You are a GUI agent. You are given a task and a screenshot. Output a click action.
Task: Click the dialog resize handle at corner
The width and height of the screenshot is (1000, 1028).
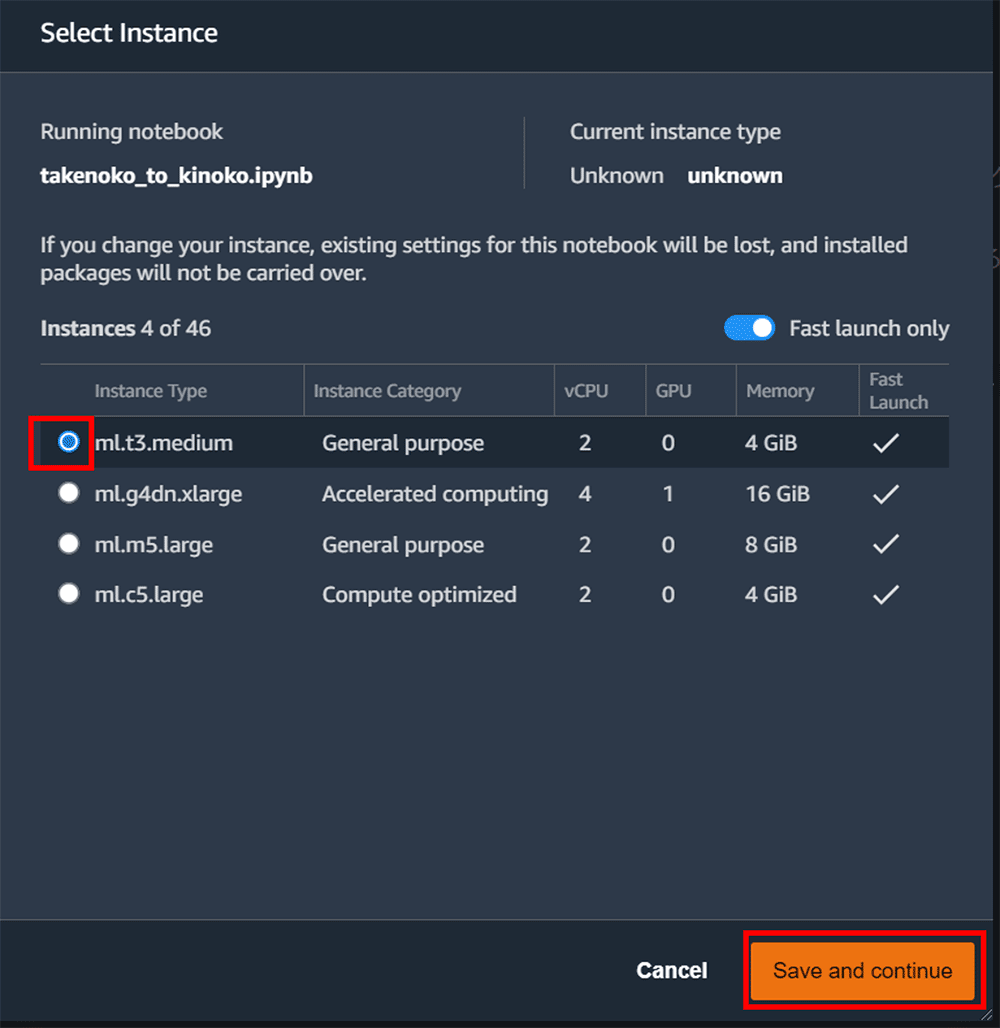(988, 1016)
